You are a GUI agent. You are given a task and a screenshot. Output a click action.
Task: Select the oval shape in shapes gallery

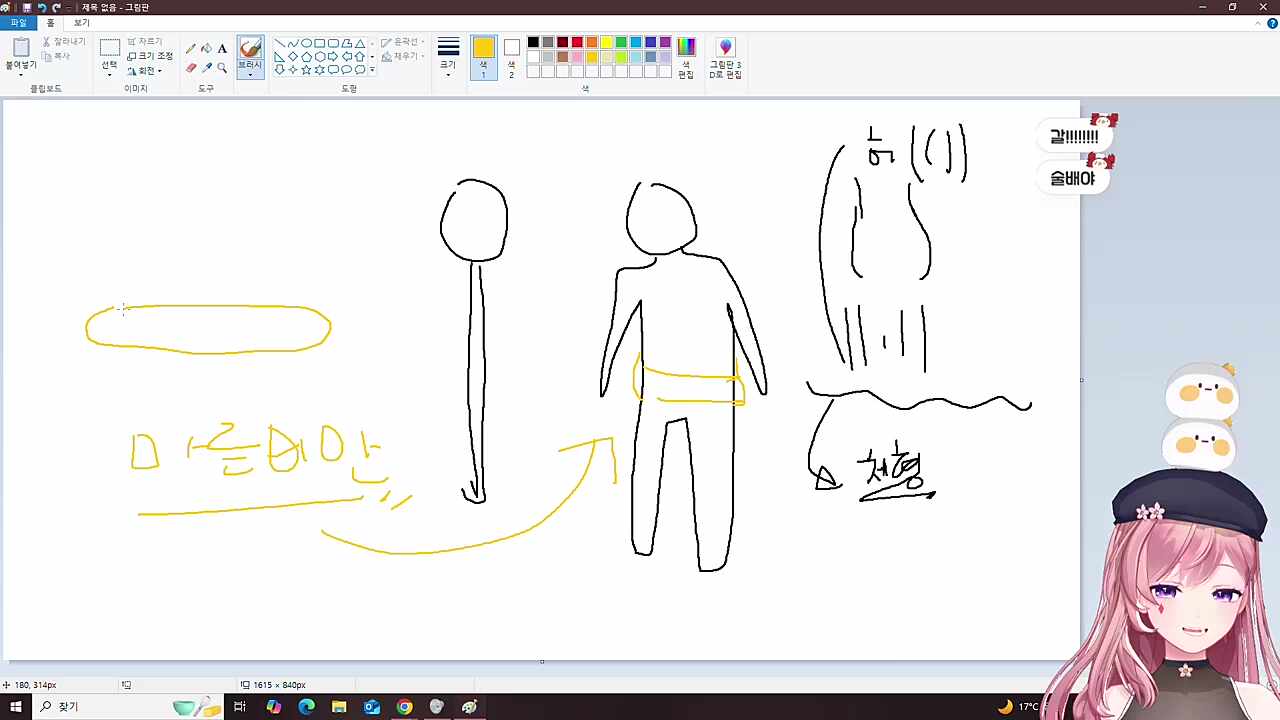tap(306, 43)
